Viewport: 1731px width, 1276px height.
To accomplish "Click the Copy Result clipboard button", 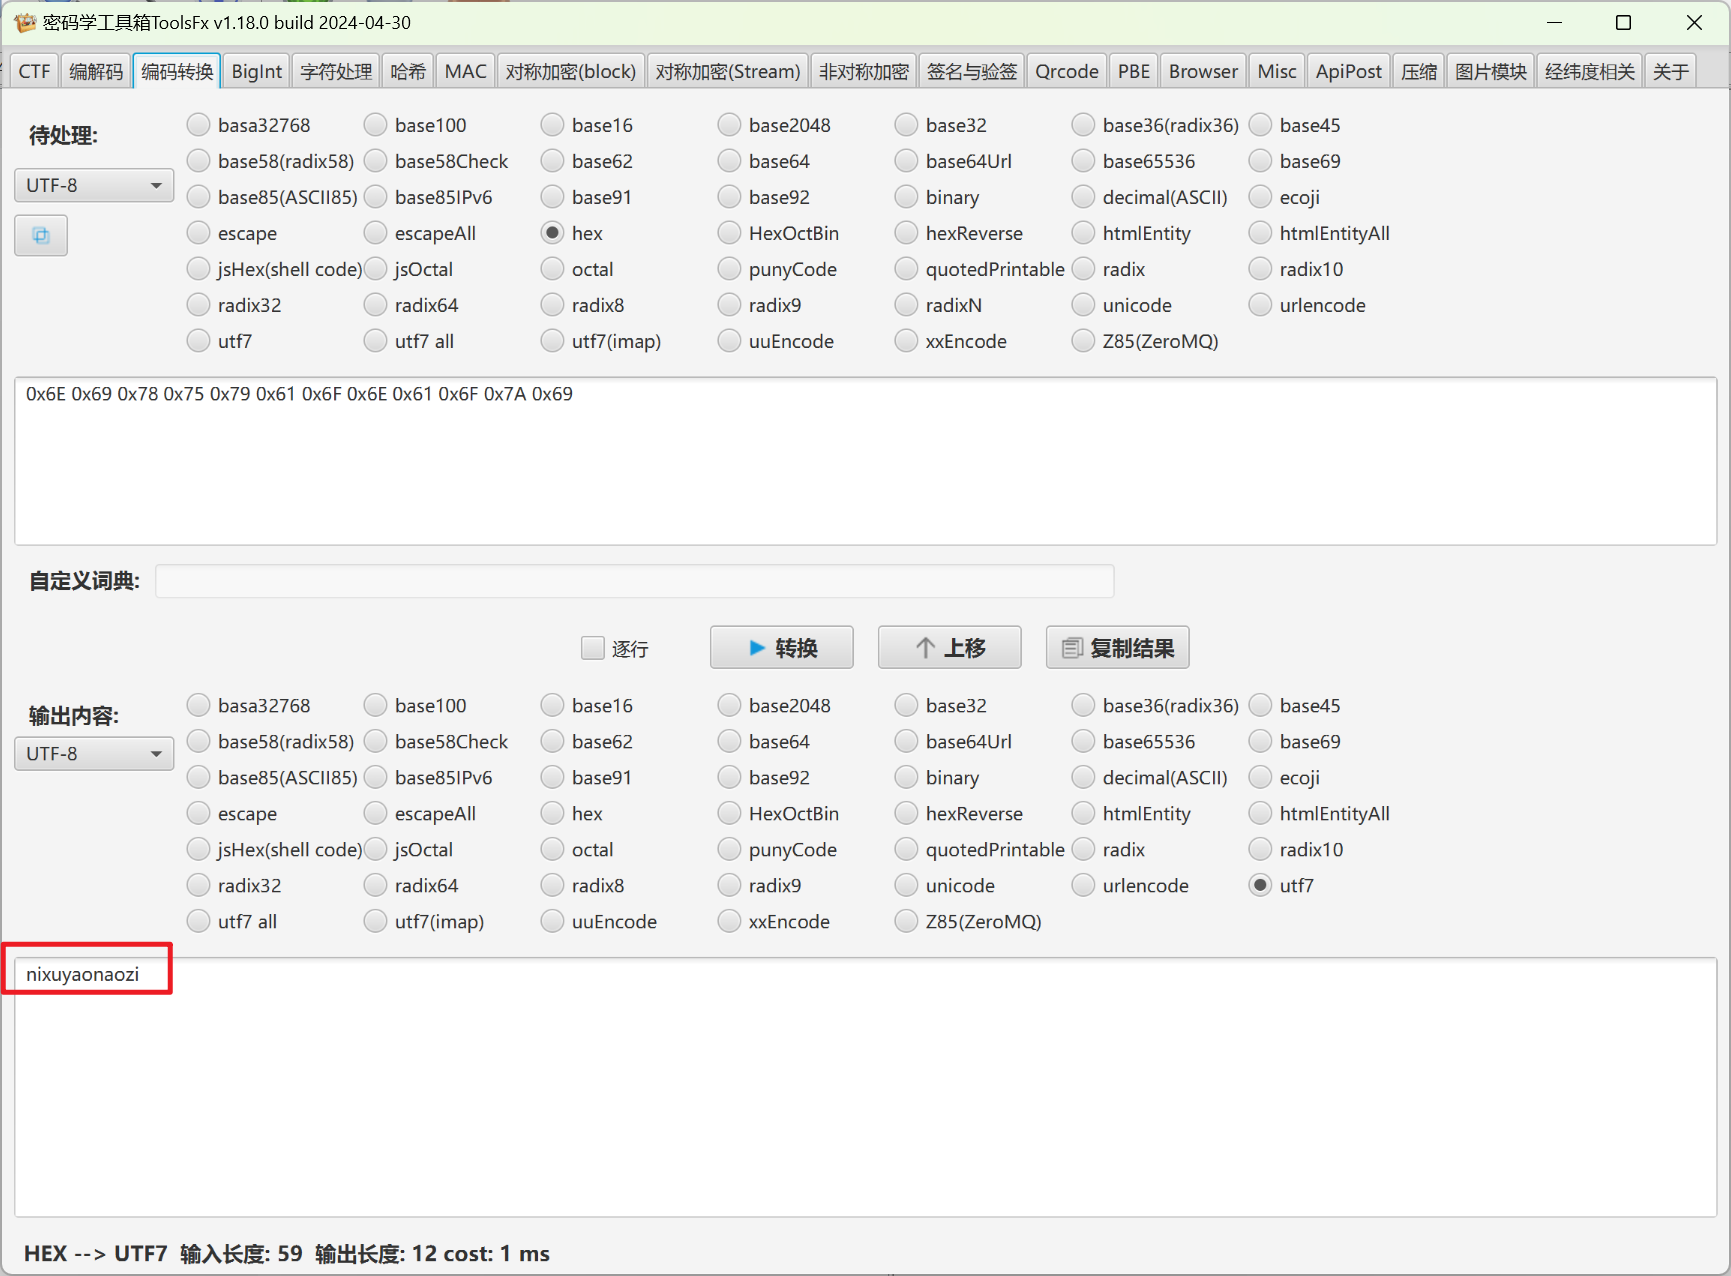I will click(x=1117, y=648).
